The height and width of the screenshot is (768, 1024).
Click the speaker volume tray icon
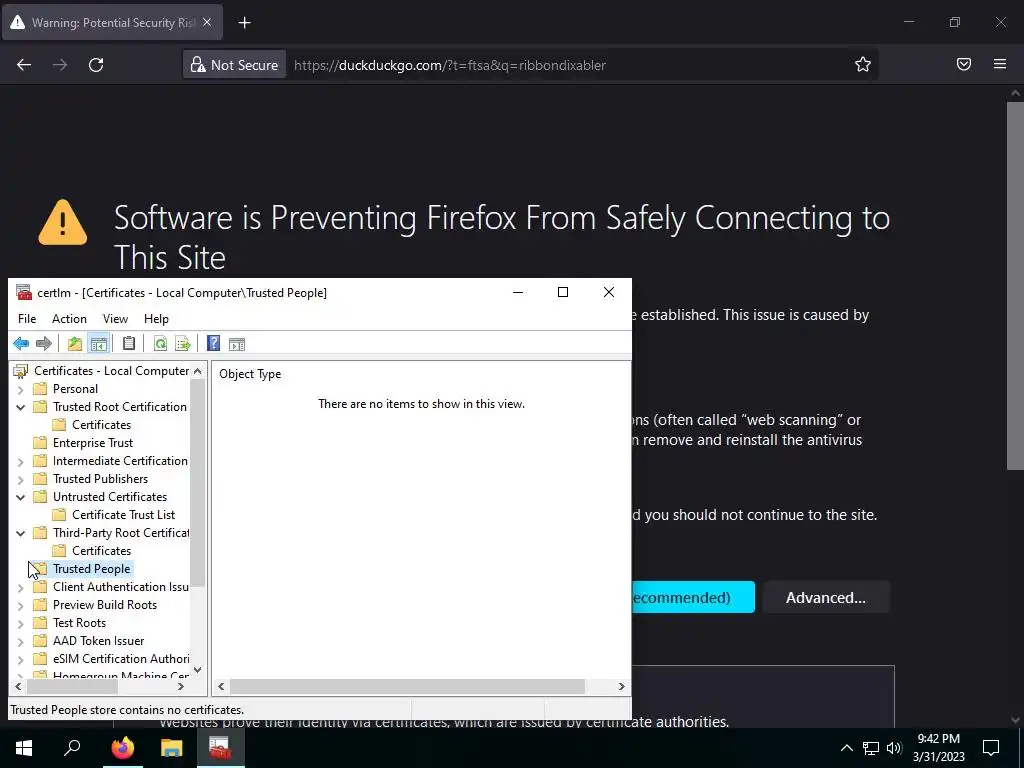pos(894,748)
